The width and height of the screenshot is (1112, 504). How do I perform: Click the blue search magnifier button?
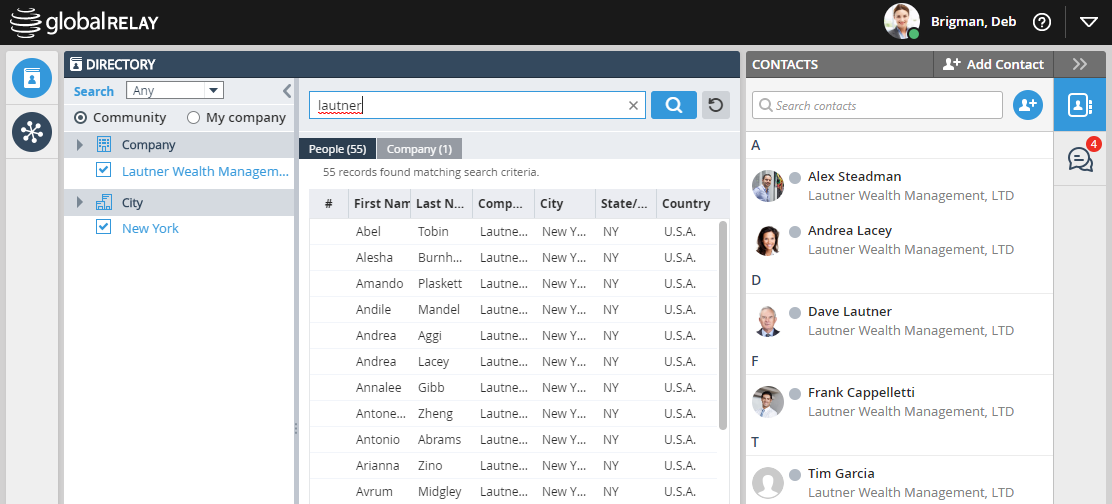[673, 105]
